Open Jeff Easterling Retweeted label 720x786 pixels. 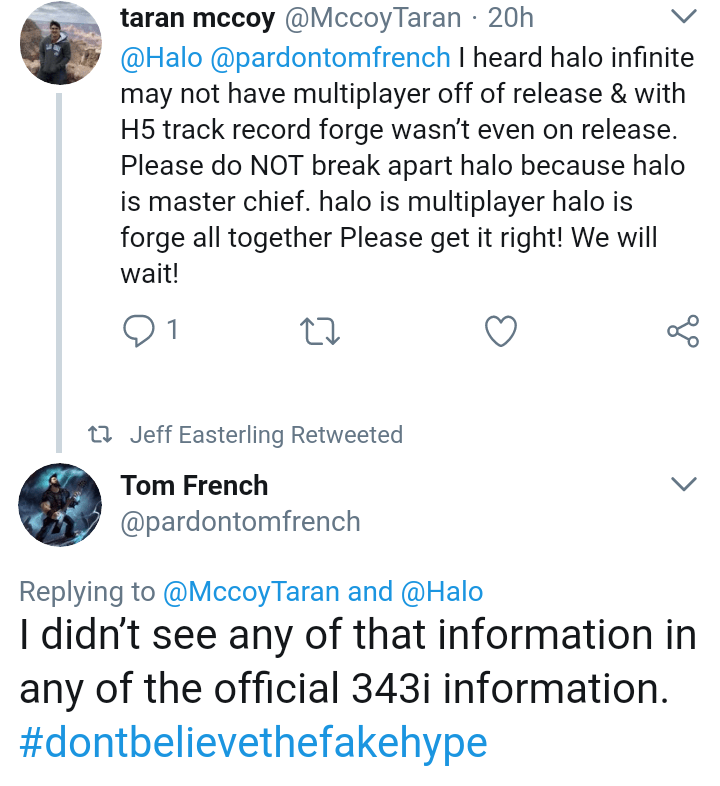point(266,435)
